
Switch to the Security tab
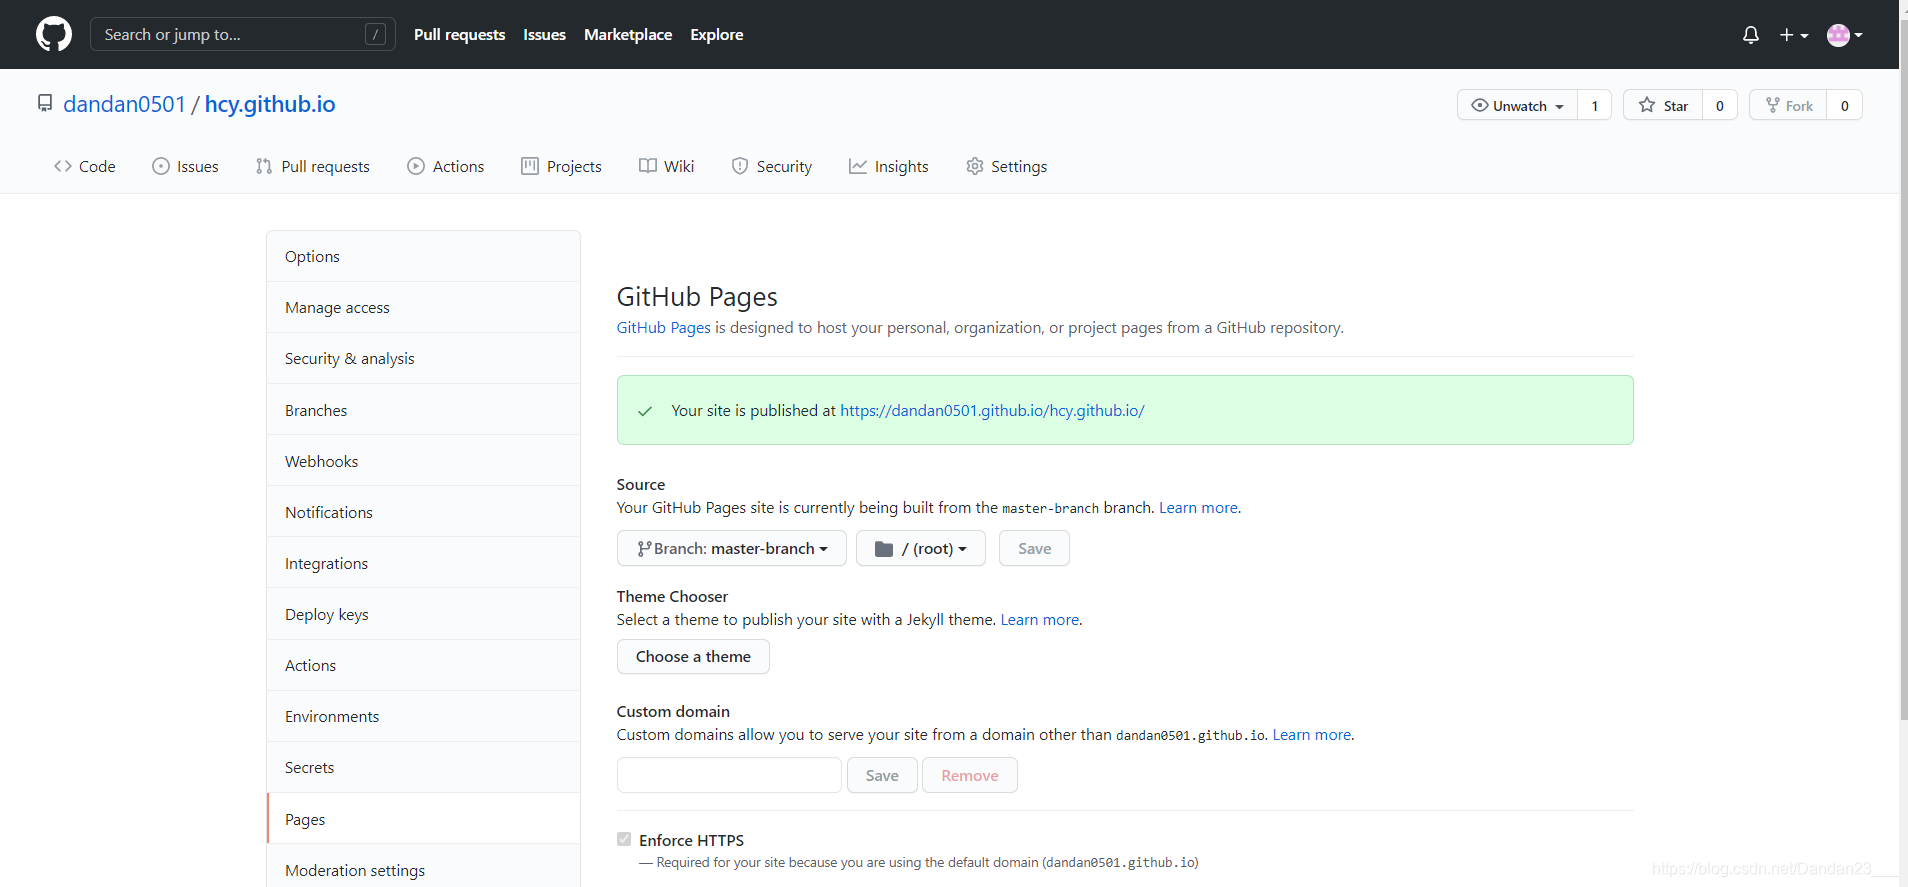772,166
